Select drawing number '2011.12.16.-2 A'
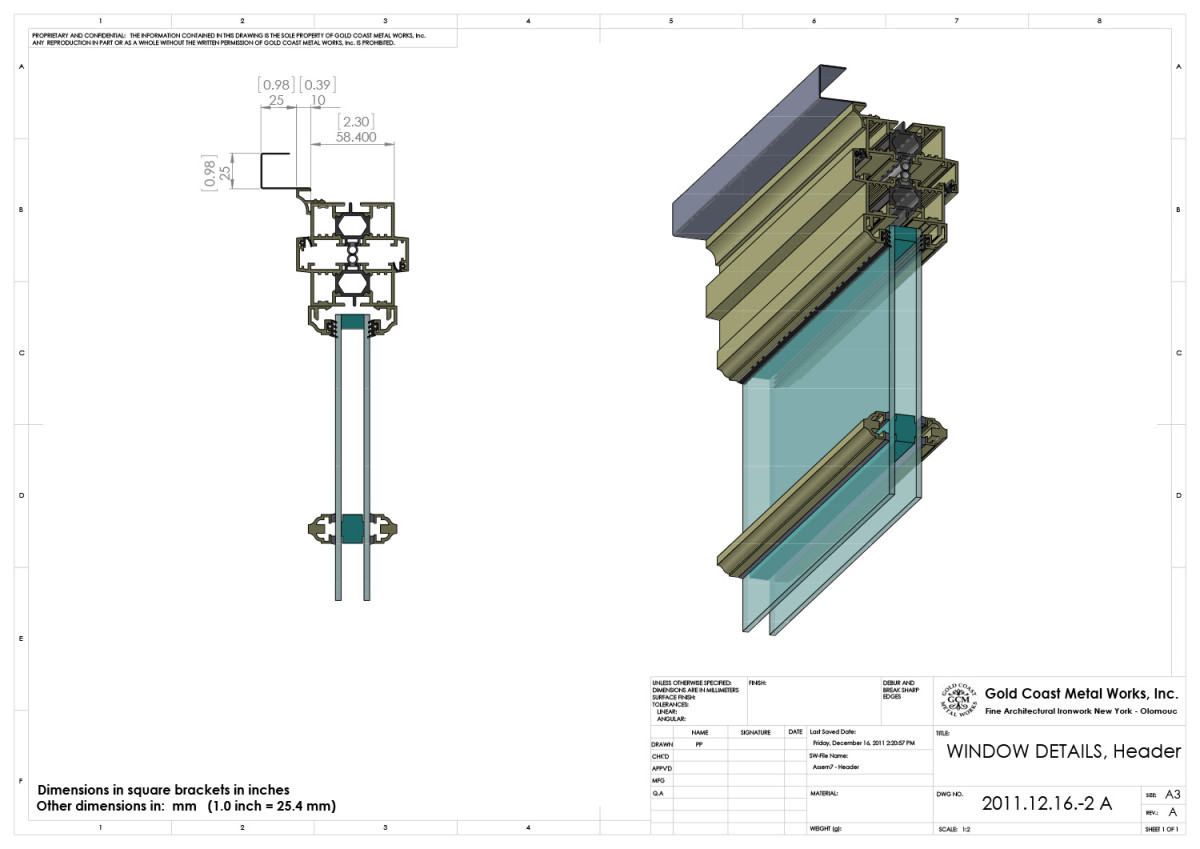 point(1046,802)
